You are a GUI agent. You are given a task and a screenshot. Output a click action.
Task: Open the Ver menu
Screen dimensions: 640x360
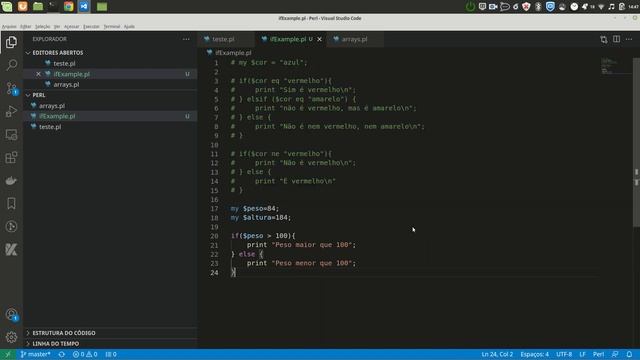click(57, 27)
